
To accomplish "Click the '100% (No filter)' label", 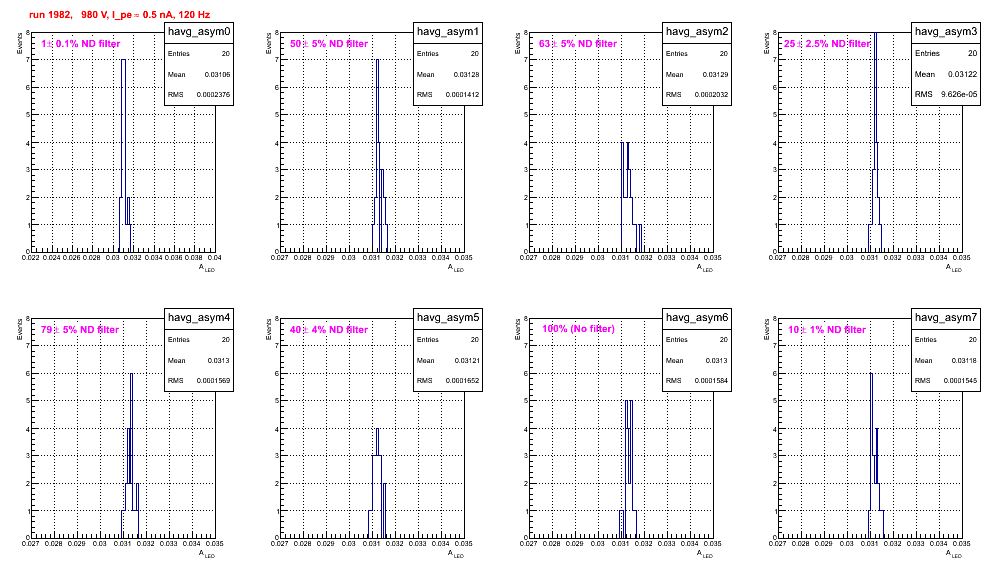I will coord(579,329).
